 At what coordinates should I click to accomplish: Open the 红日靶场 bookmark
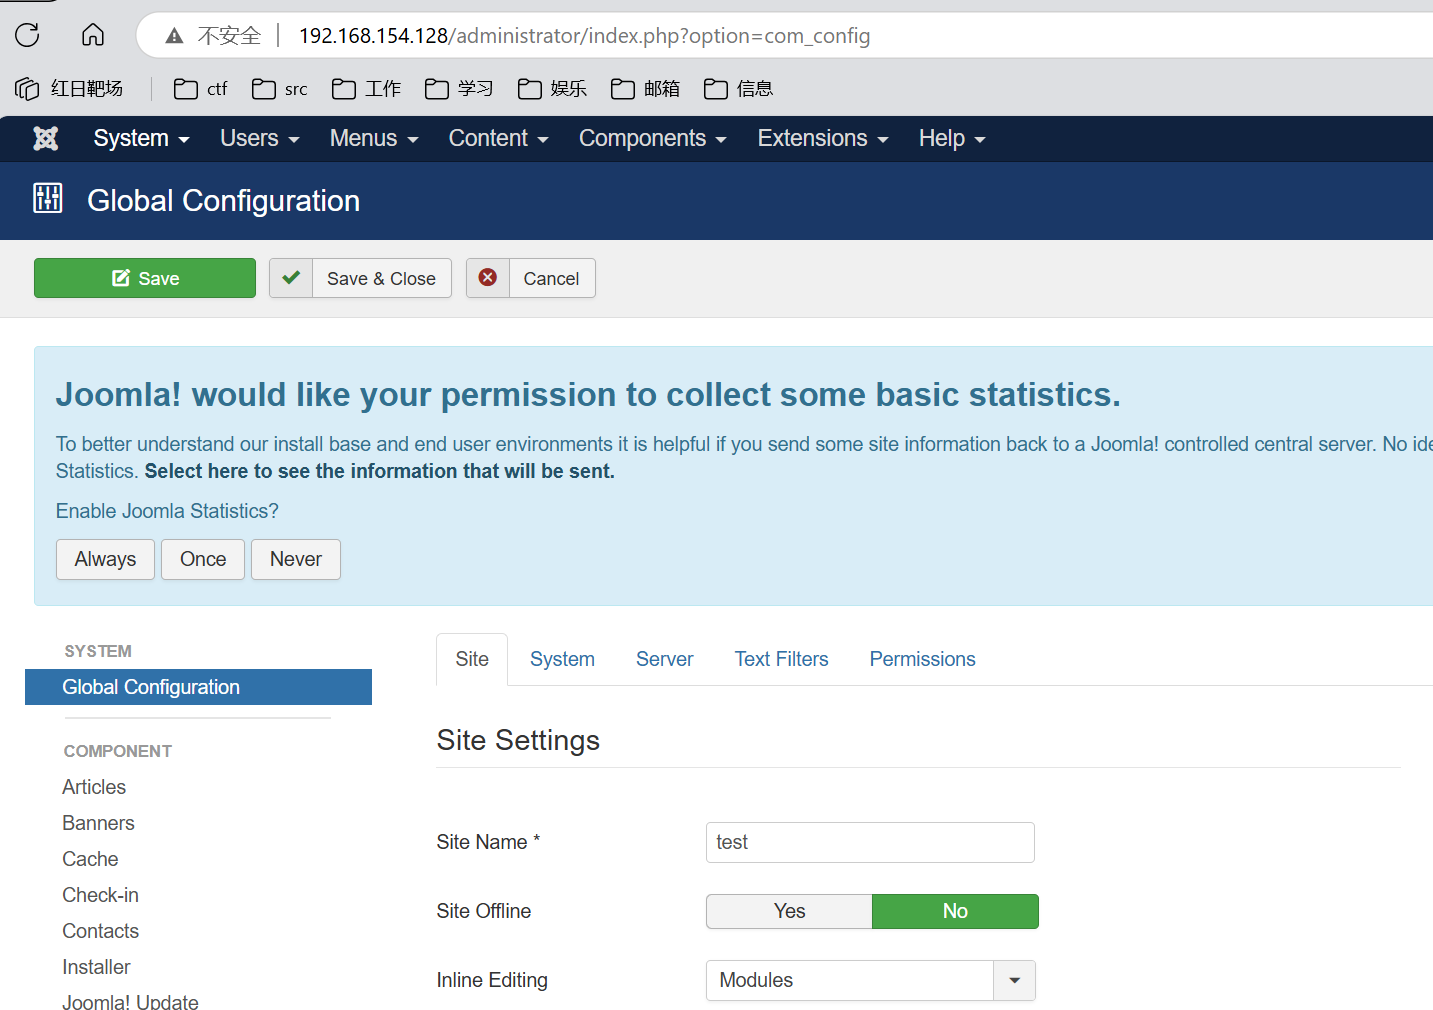(69, 89)
